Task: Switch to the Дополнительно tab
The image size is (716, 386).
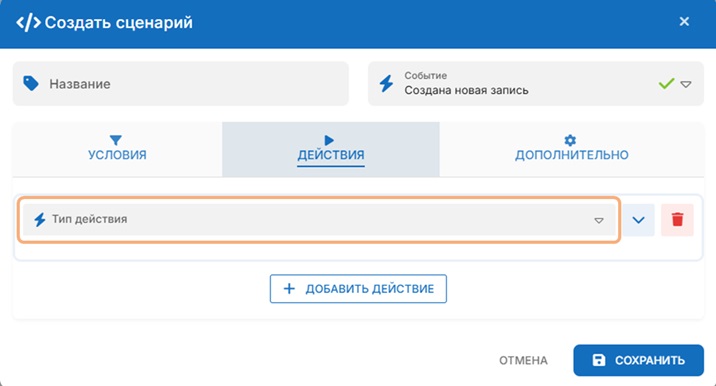Action: (572, 149)
